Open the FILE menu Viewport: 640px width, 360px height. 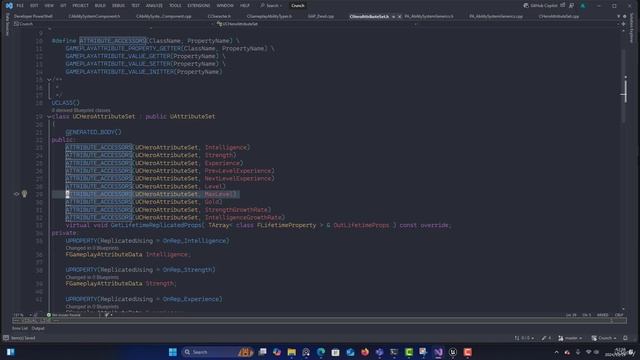click(x=20, y=6)
